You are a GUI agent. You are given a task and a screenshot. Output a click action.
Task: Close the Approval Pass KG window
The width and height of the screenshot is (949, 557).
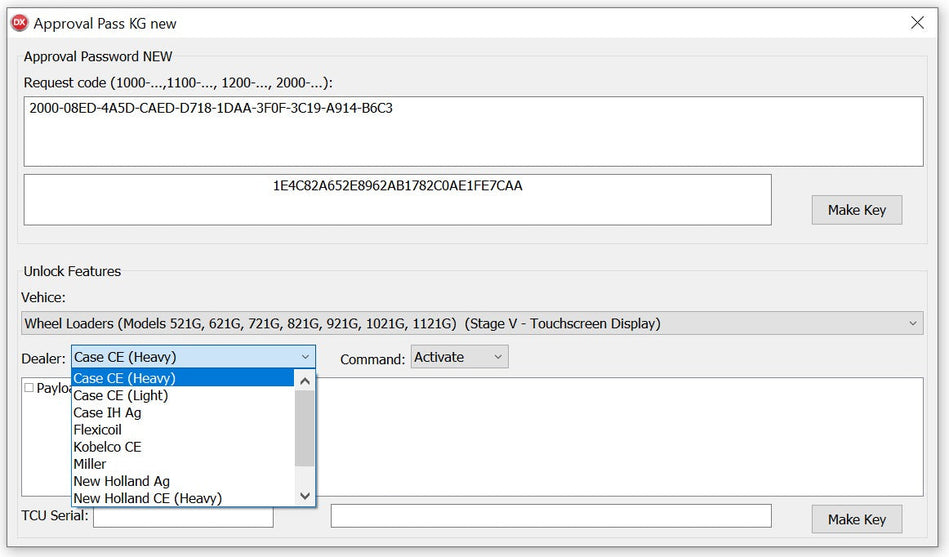(917, 23)
